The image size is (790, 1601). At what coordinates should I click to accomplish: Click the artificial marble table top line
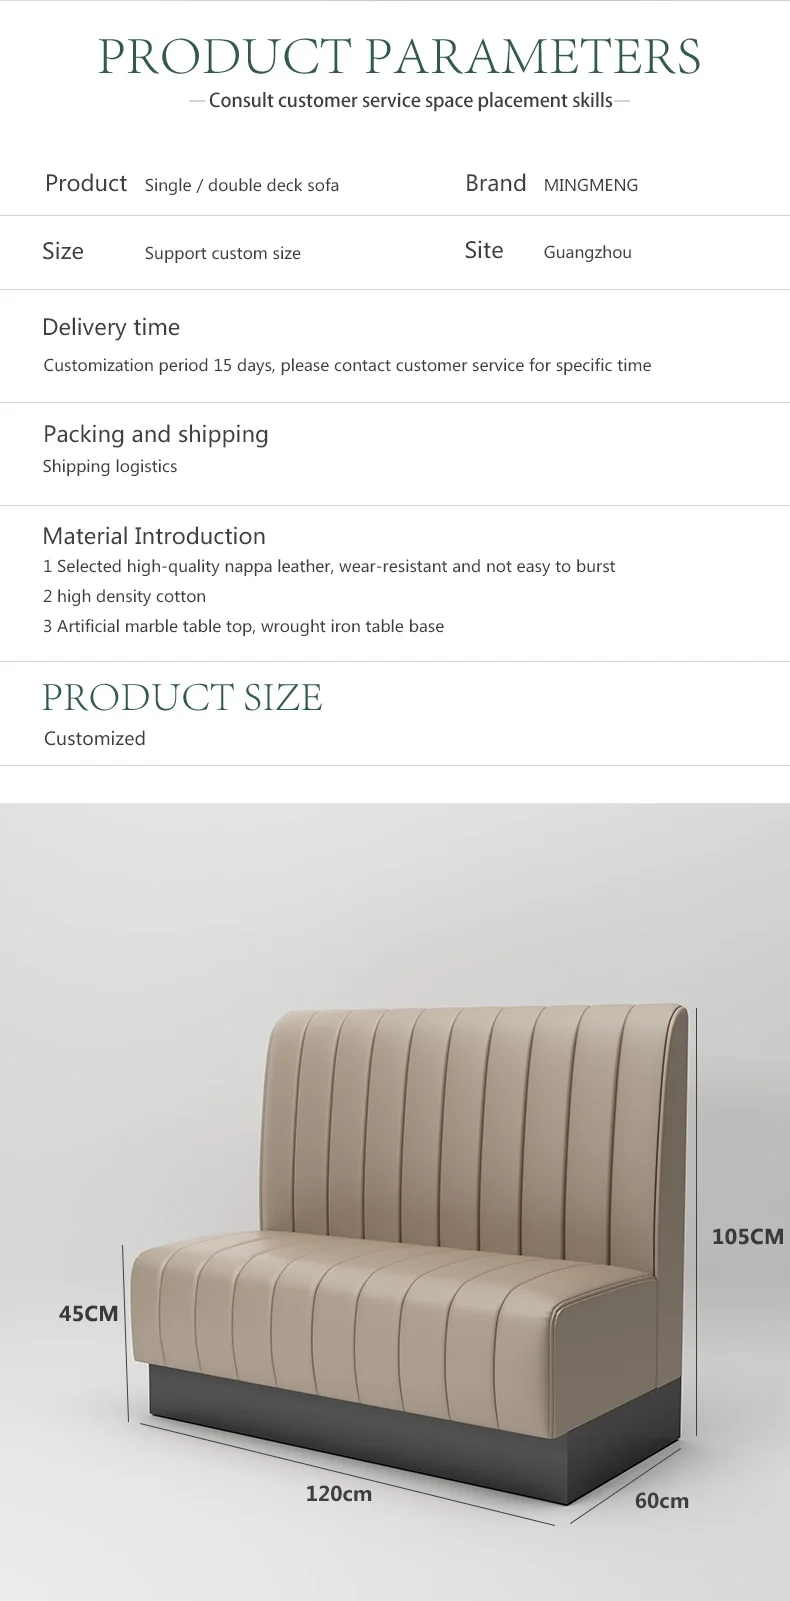[243, 626]
